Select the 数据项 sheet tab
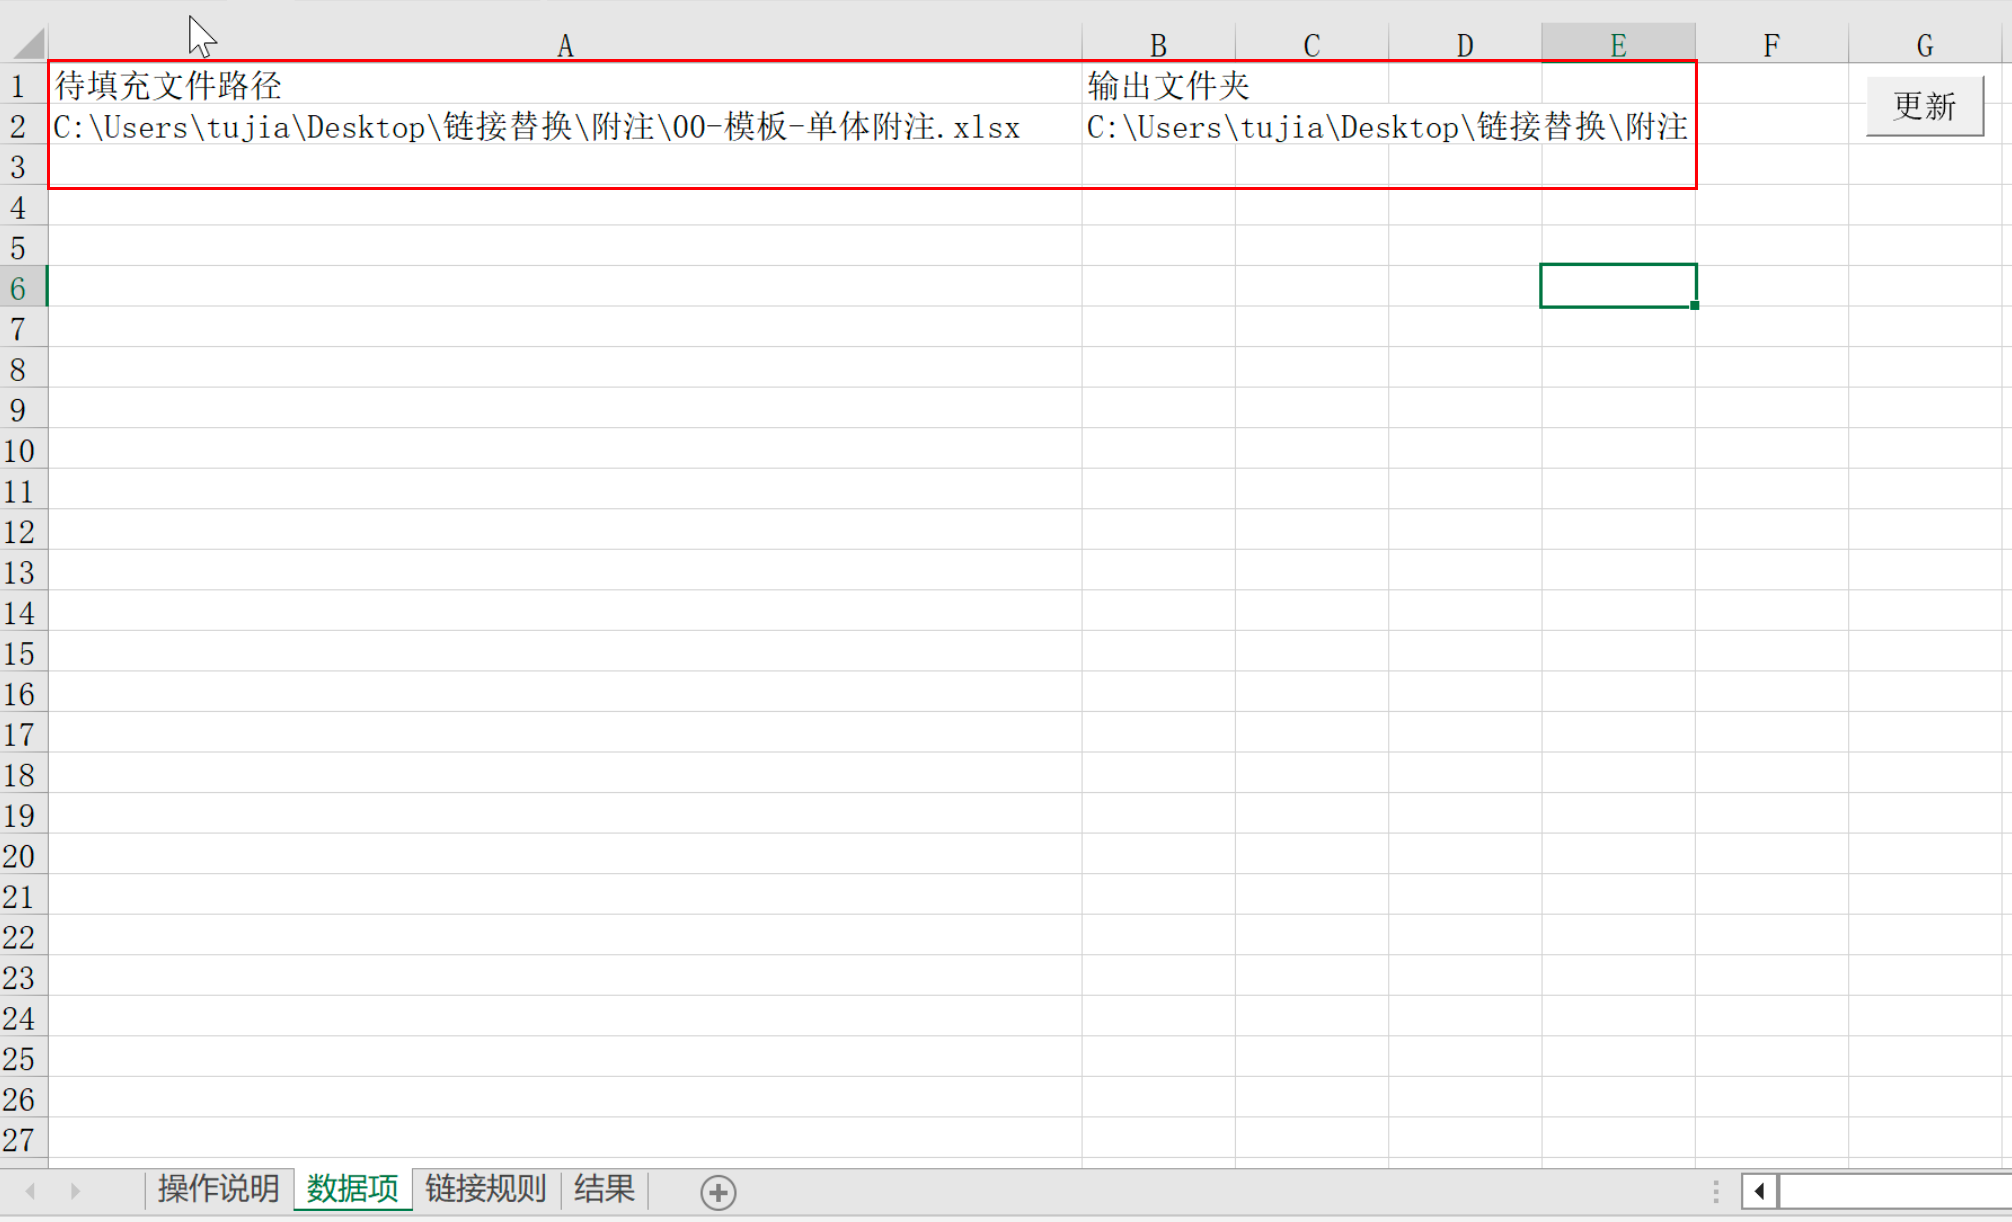 pos(352,1189)
